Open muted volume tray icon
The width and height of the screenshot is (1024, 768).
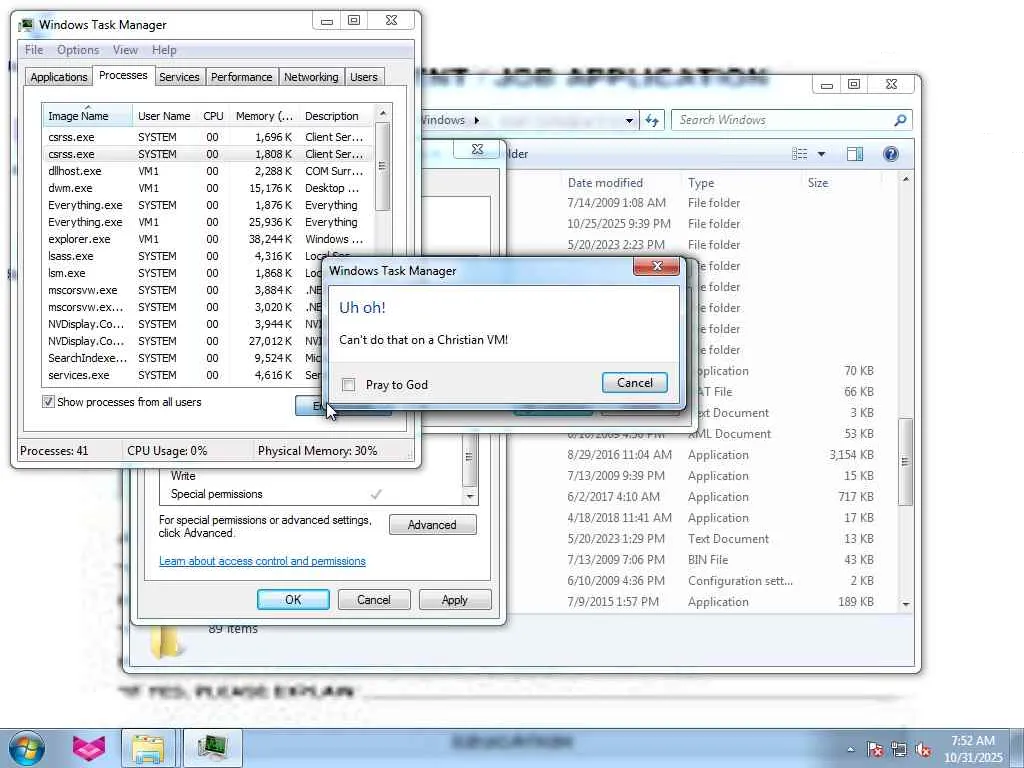(923, 749)
